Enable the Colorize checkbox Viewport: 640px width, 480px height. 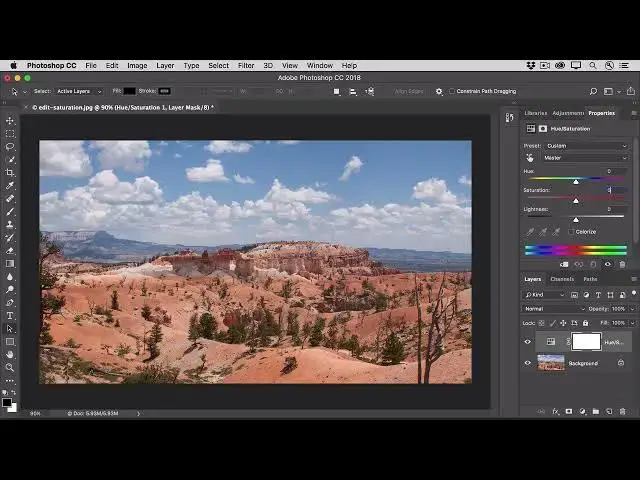(571, 232)
